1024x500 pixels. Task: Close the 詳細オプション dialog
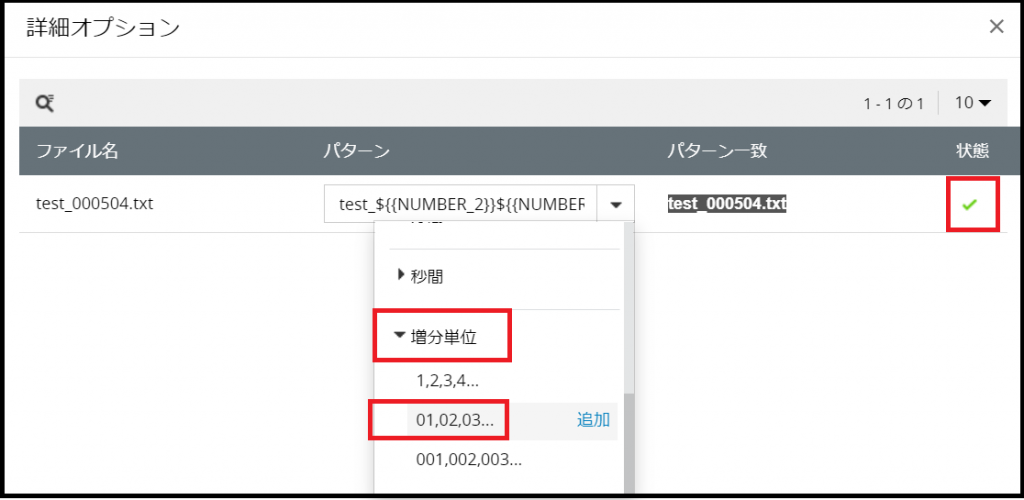point(996,27)
